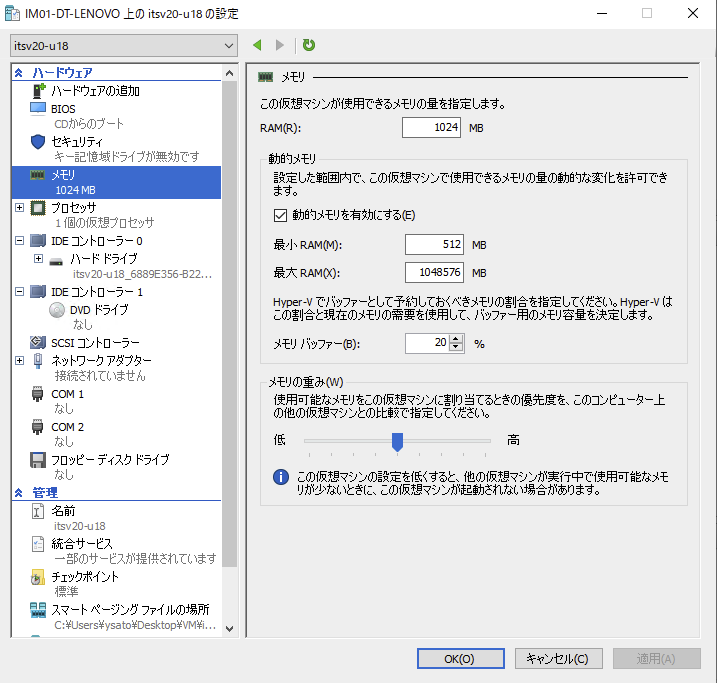Select the integration services item

82,543
